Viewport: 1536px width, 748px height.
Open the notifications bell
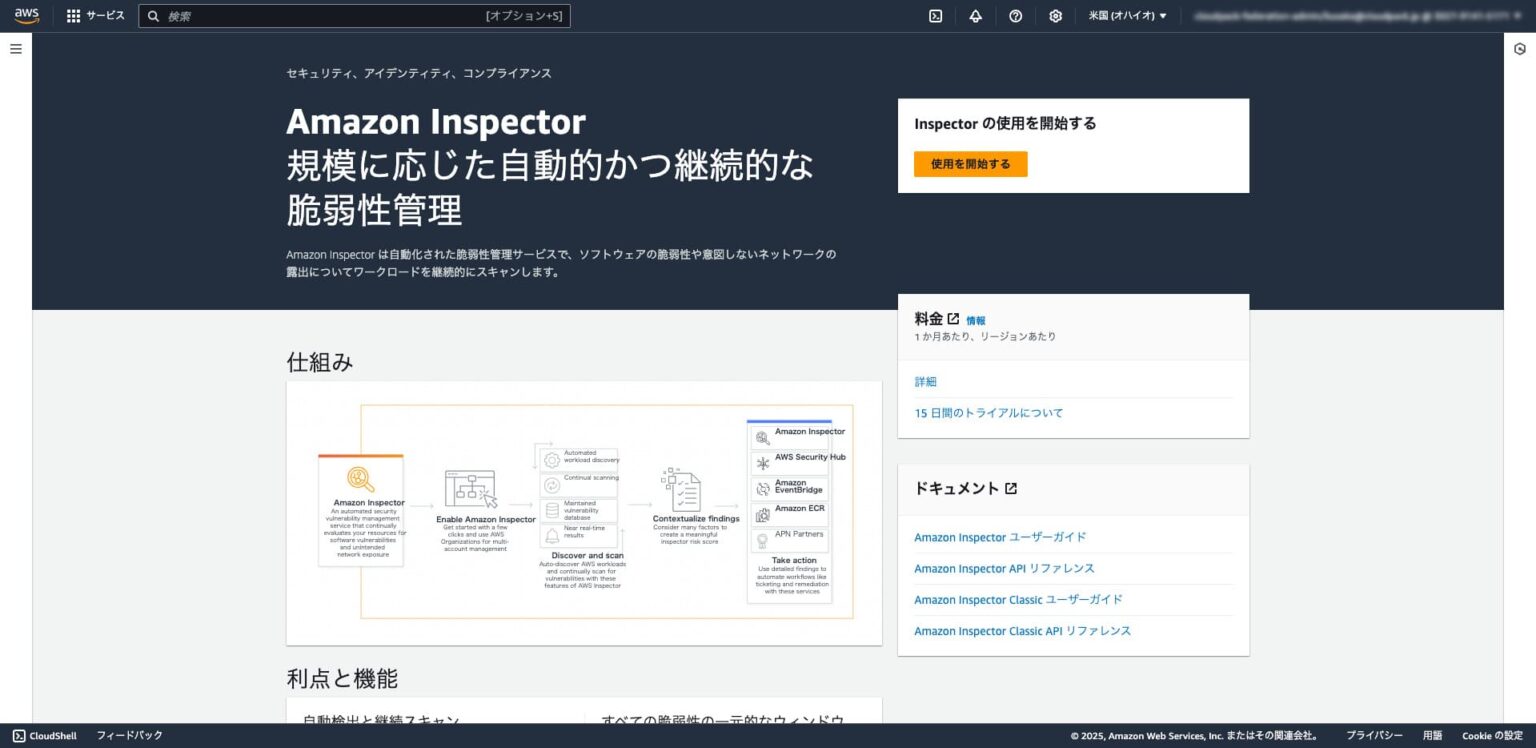(x=975, y=16)
